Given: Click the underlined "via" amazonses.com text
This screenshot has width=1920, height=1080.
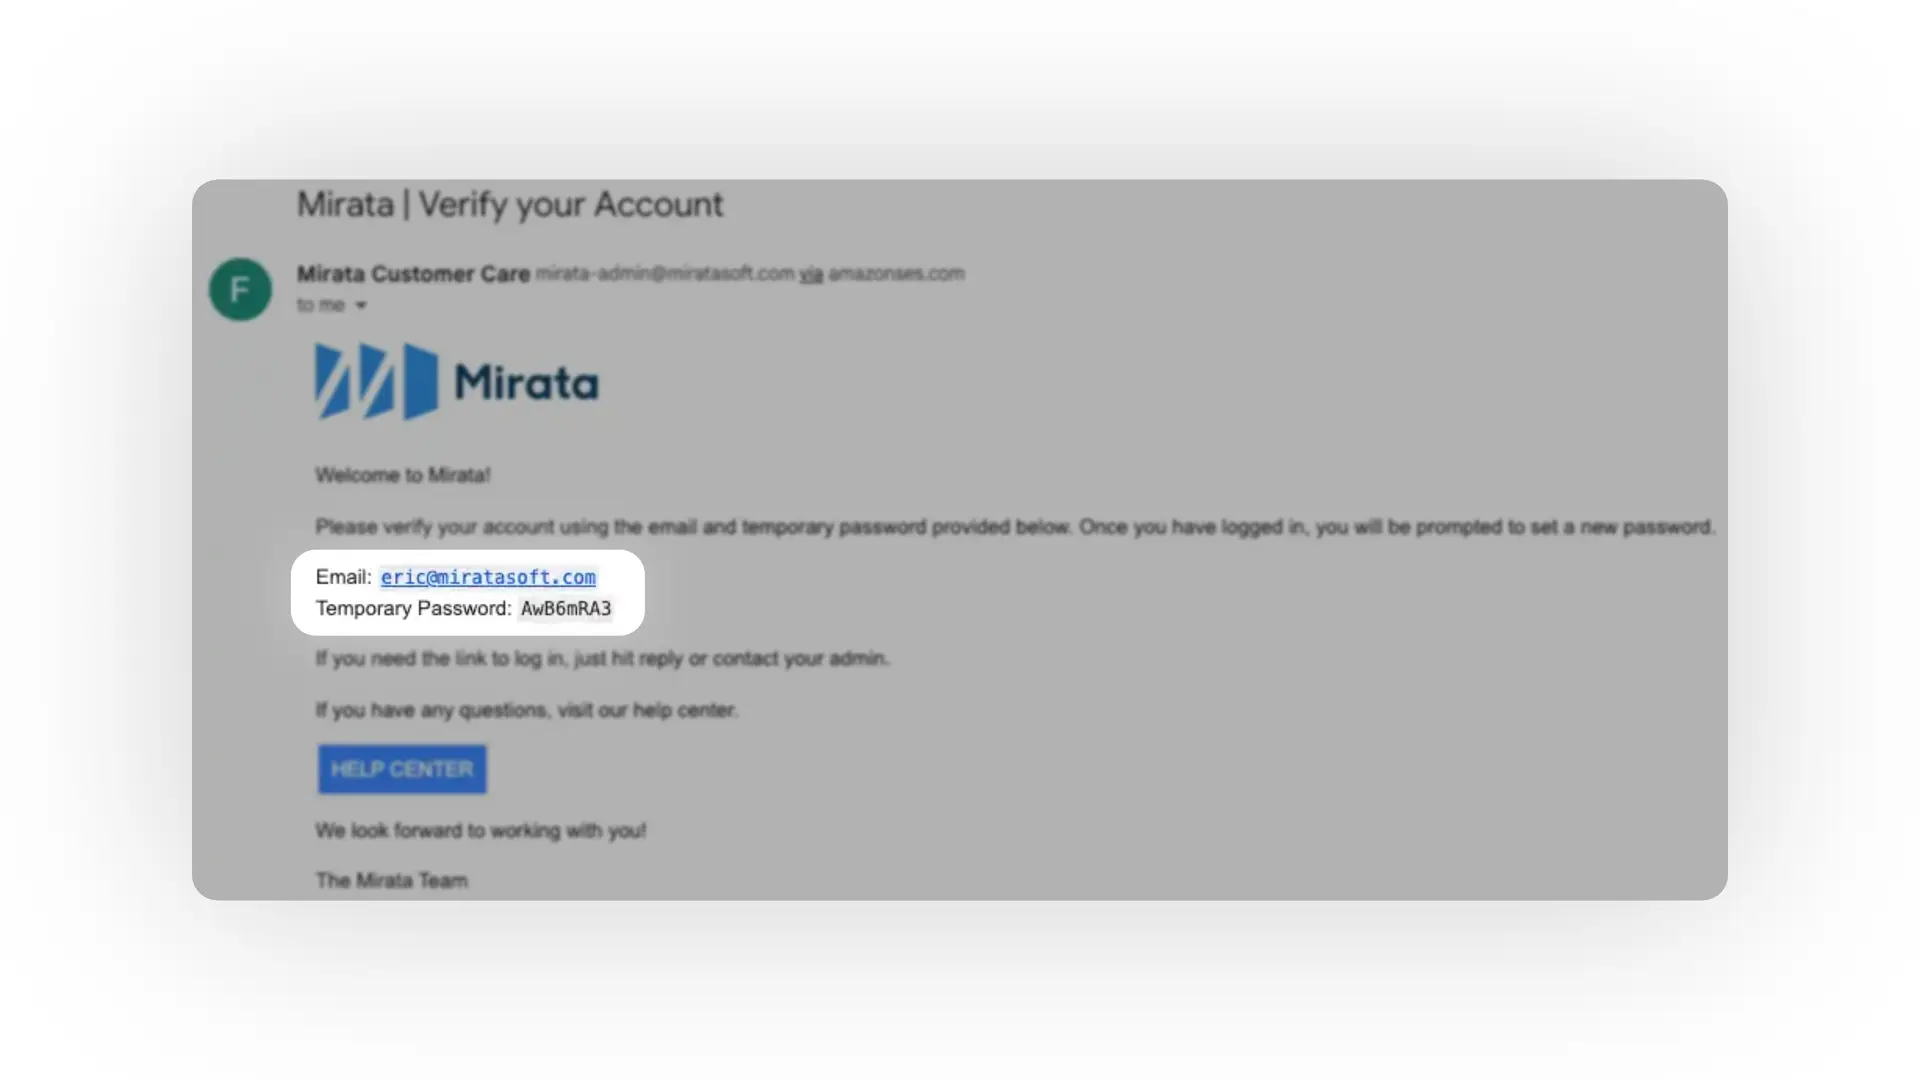Looking at the screenshot, I should pyautogui.click(x=809, y=273).
